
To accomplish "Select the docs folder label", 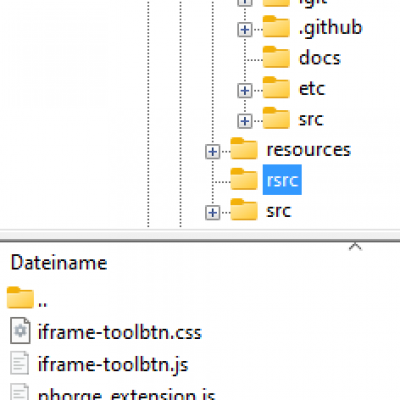I will (320, 58).
